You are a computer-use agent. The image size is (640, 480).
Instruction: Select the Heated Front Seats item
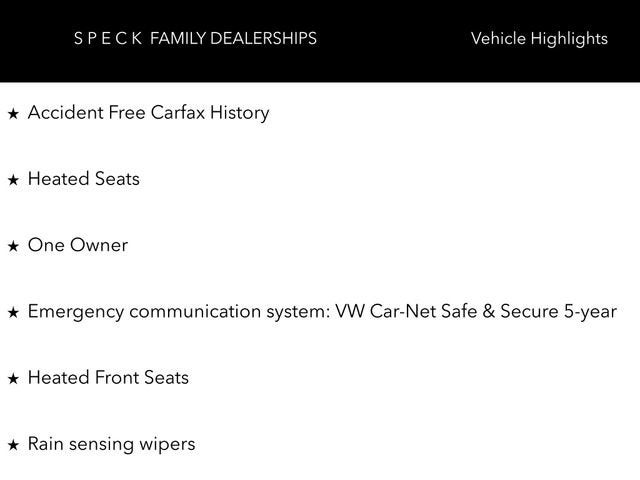point(108,377)
